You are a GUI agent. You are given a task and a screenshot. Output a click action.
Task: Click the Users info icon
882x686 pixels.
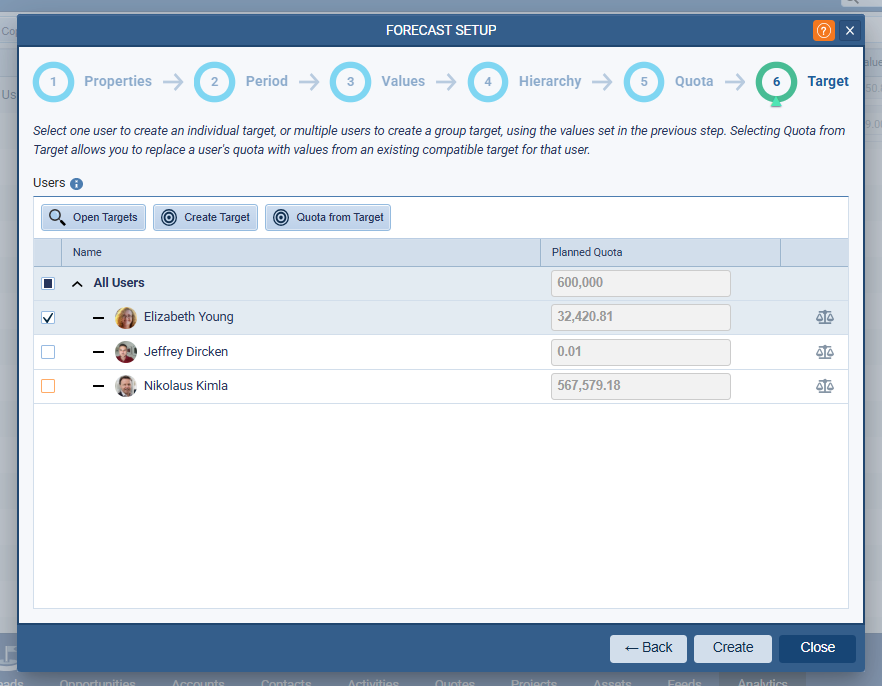tap(77, 184)
